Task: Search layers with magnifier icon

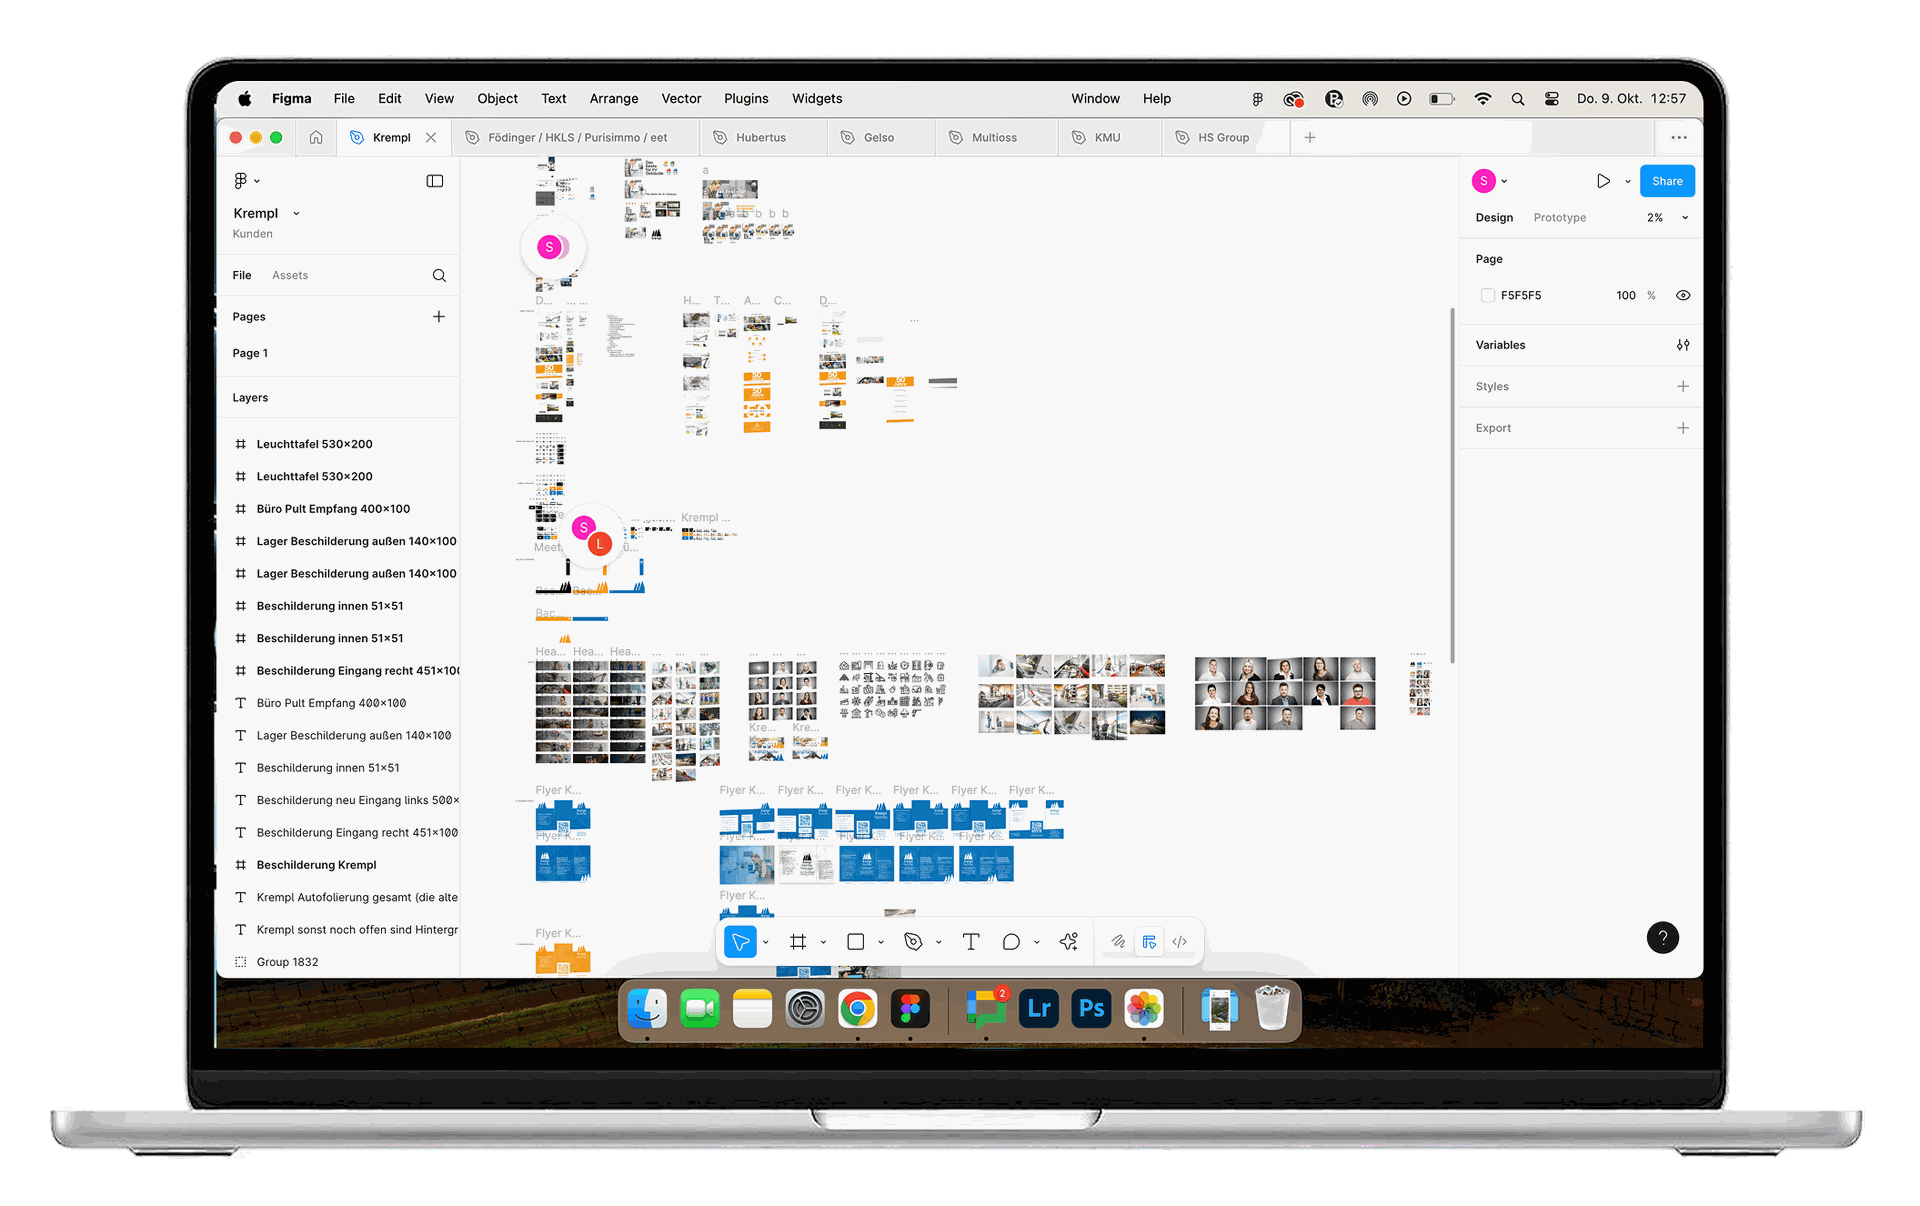Action: point(439,275)
